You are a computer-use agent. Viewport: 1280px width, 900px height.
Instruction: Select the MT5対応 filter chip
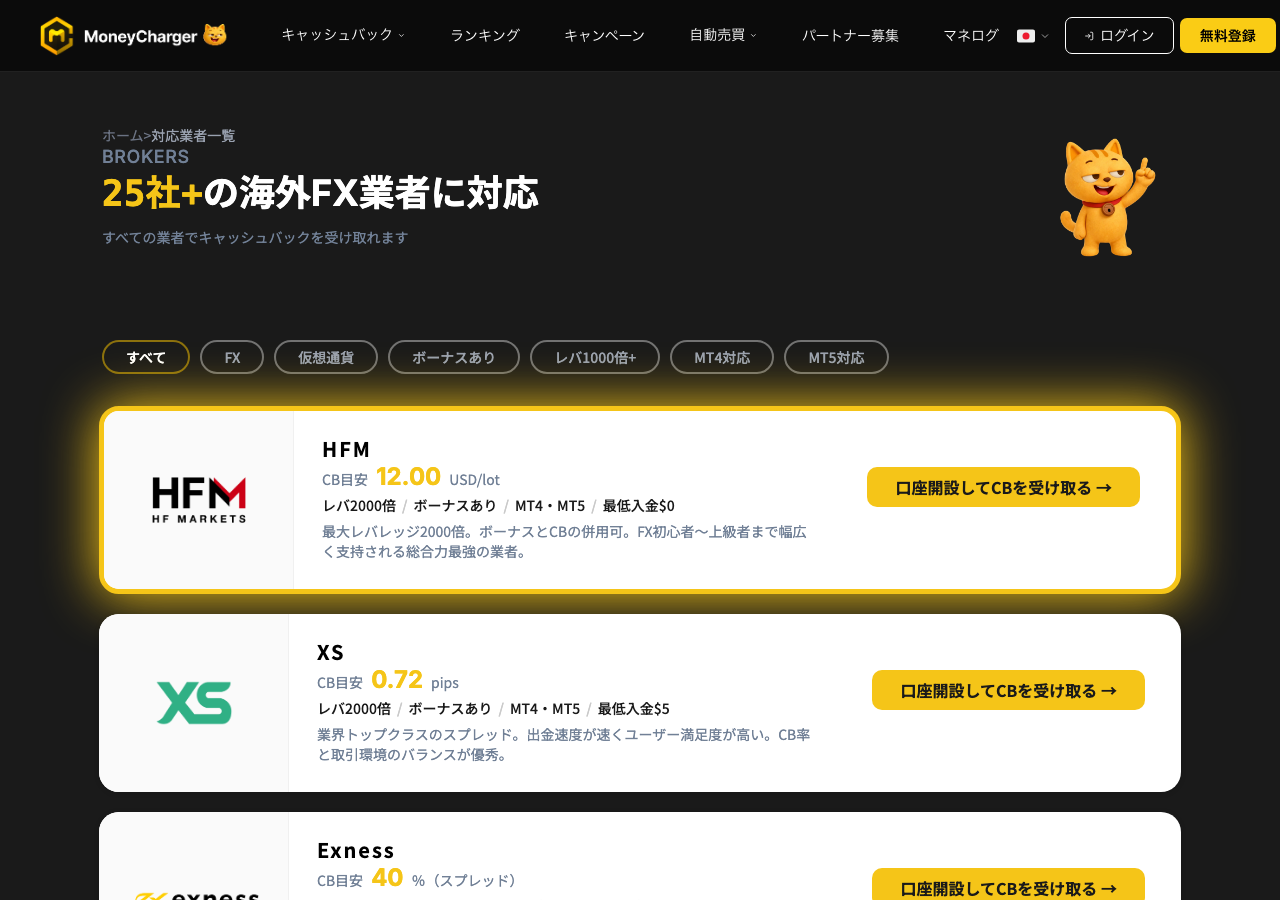pyautogui.click(x=836, y=357)
